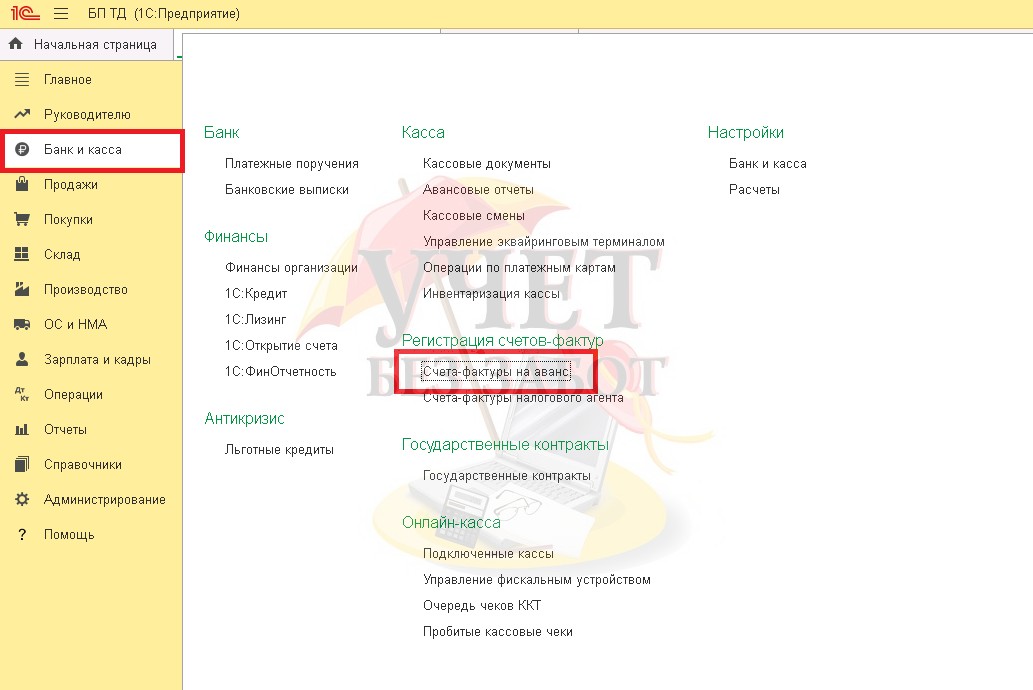Open Кассовые документы

487,163
